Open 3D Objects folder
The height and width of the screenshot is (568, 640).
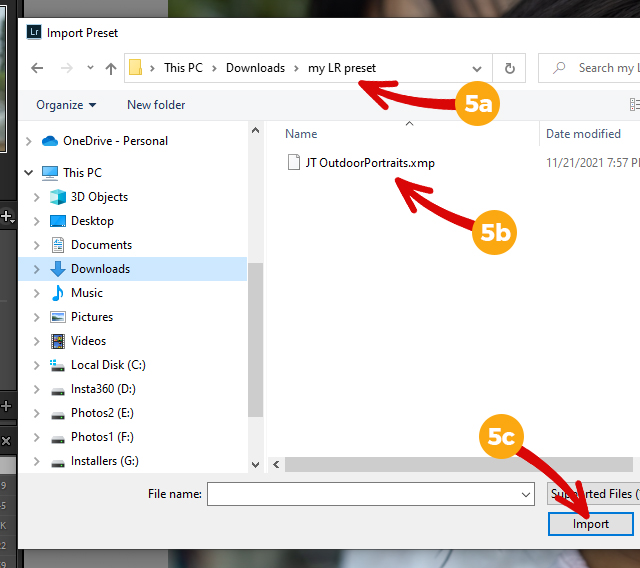tap(100, 197)
